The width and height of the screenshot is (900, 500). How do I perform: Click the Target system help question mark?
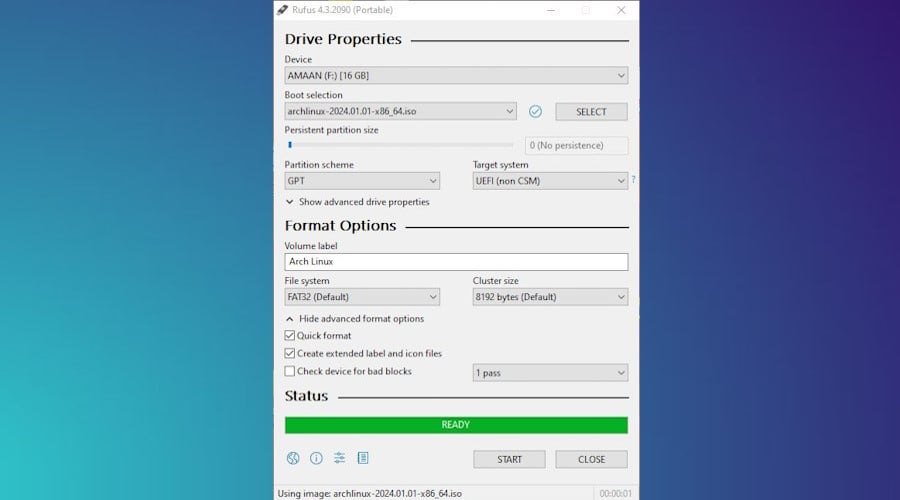coord(633,180)
